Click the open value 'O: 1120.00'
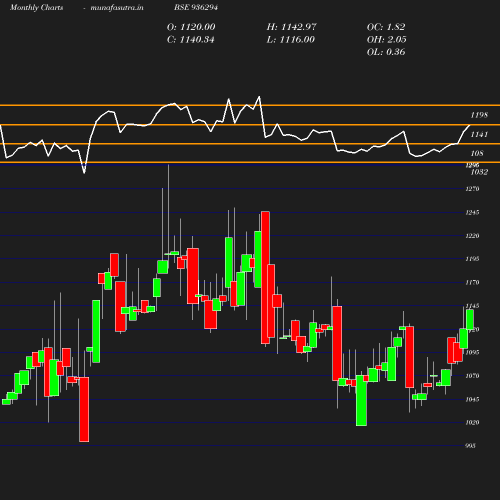500x500 pixels. 191,27
